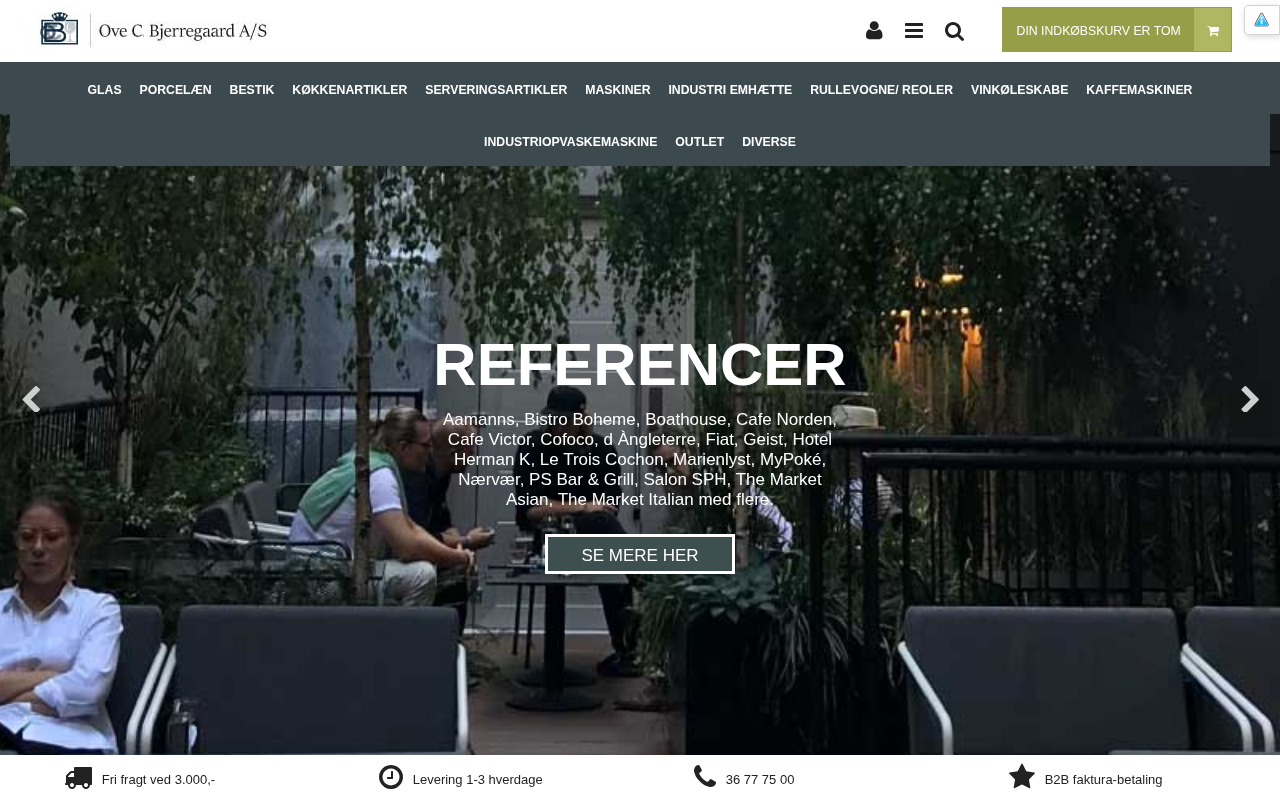Click the delivery truck icon
Screen dimensions: 1280x800
[79, 778]
